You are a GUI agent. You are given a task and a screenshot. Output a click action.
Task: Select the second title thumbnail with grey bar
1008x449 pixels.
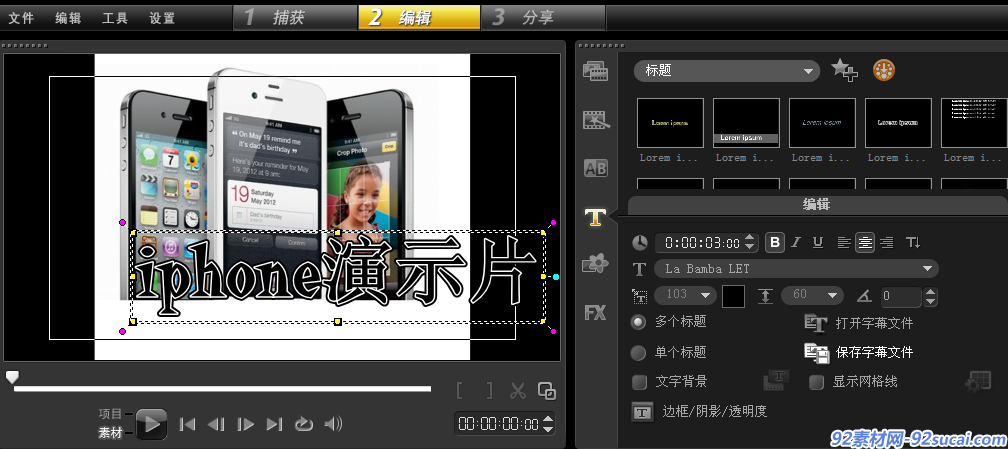pos(746,123)
